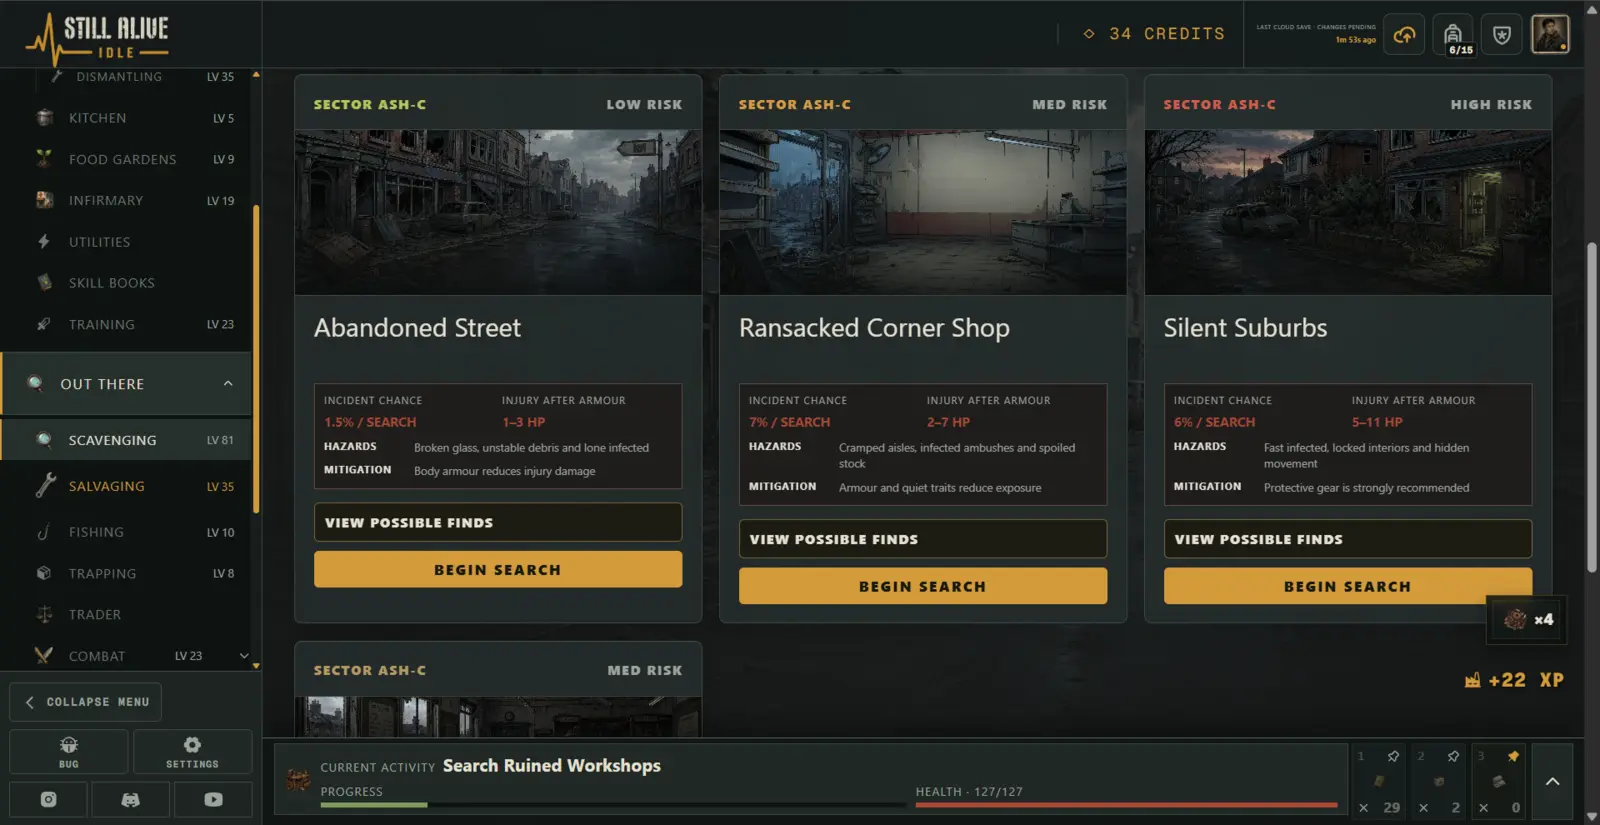Remove quick slot 3 item with X
1600x825 pixels.
[x=1484, y=808]
